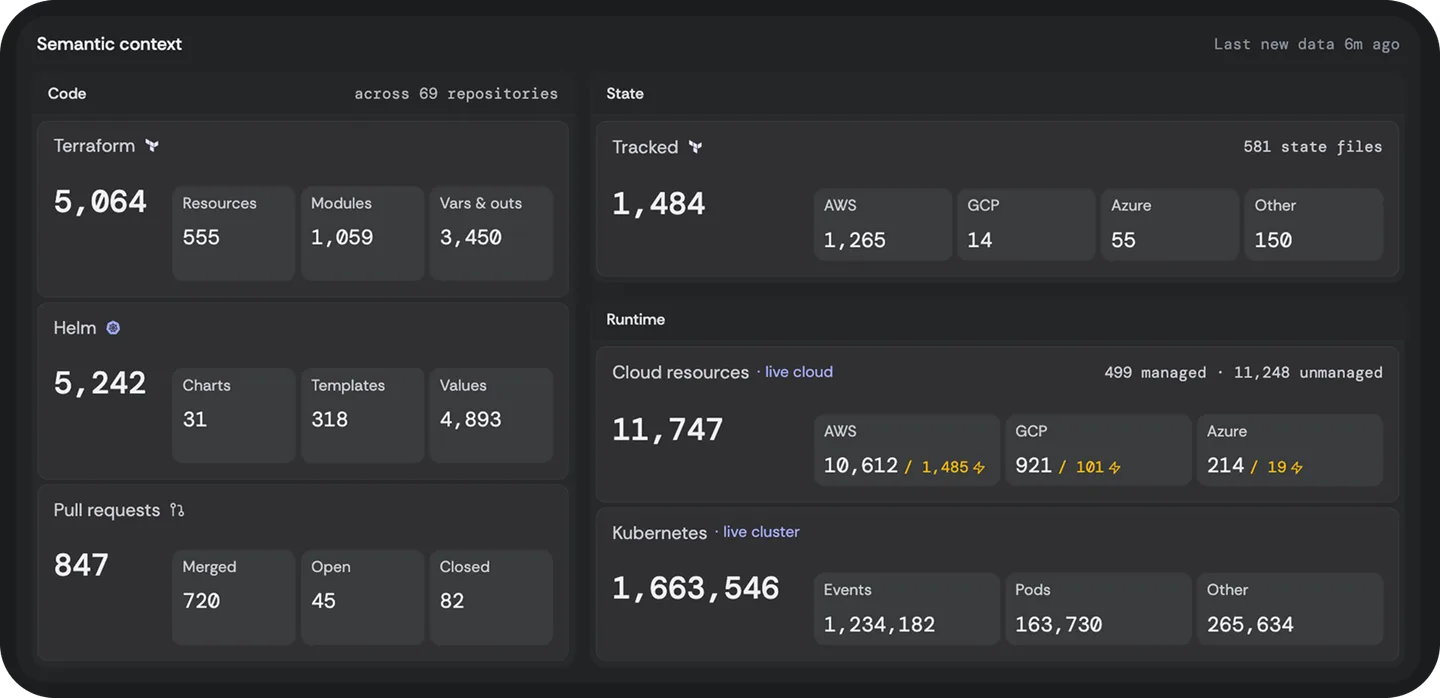Select the Cloud resources AWS 10,612 card
Image resolution: width=1440 pixels, height=698 pixels.
point(907,450)
